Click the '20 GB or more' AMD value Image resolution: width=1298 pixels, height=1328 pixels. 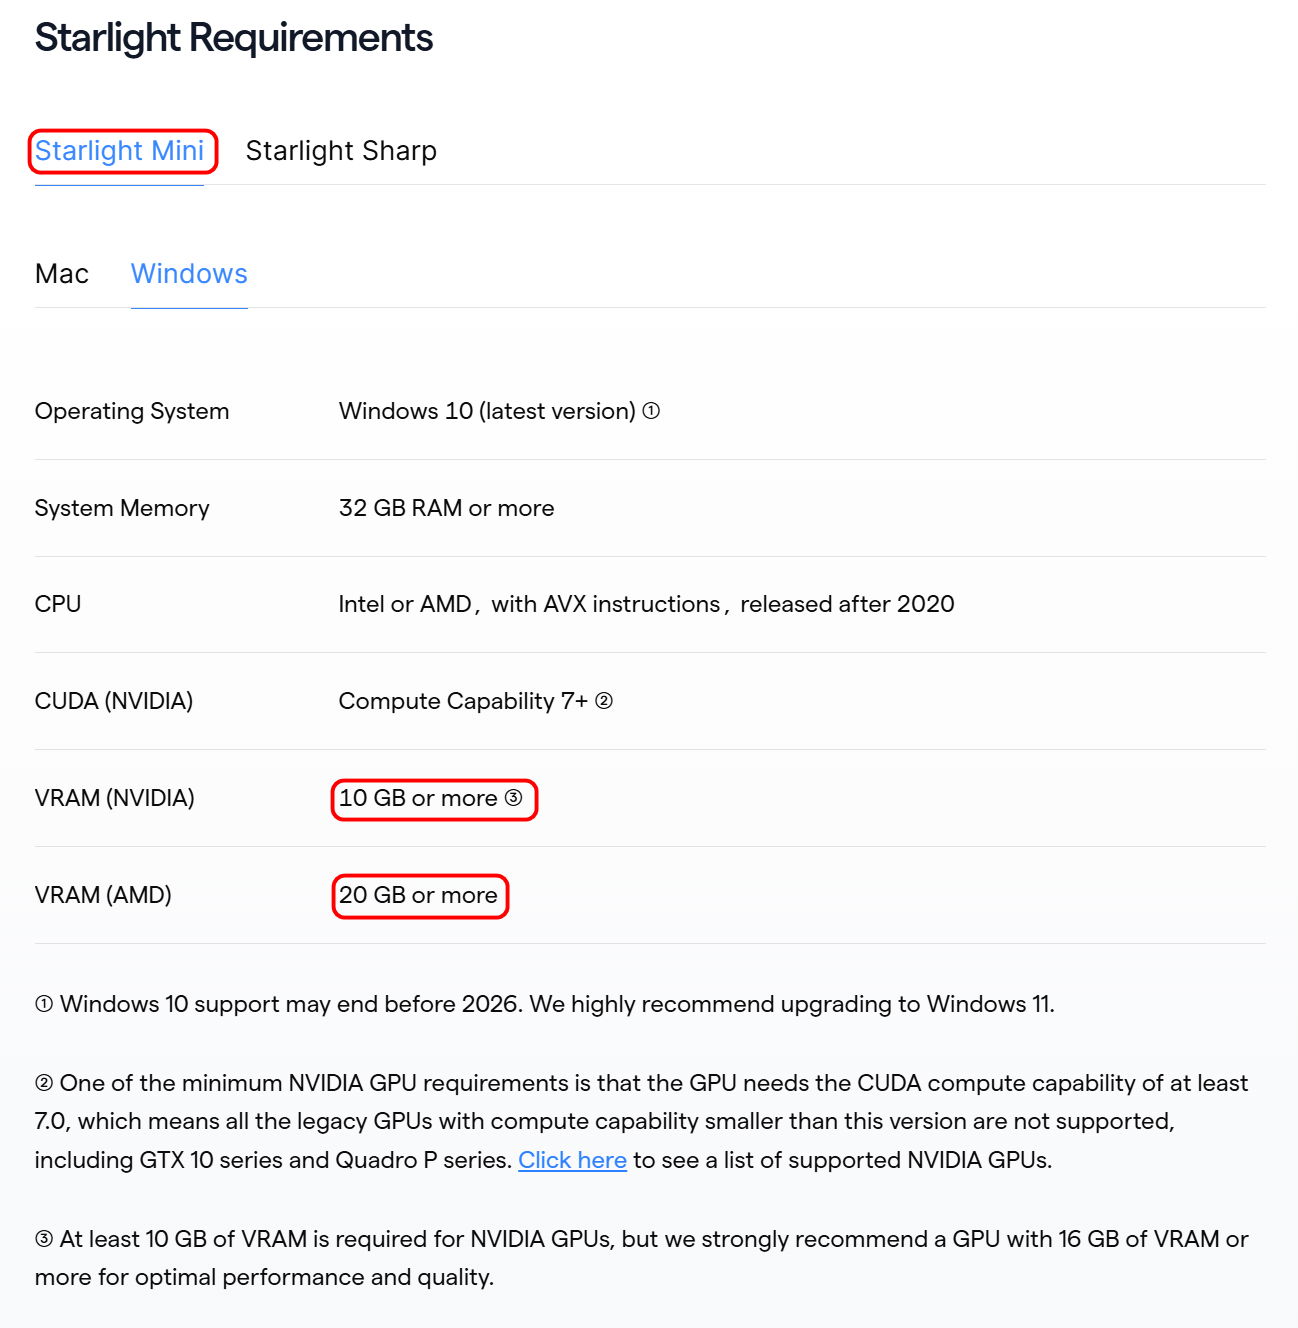418,895
